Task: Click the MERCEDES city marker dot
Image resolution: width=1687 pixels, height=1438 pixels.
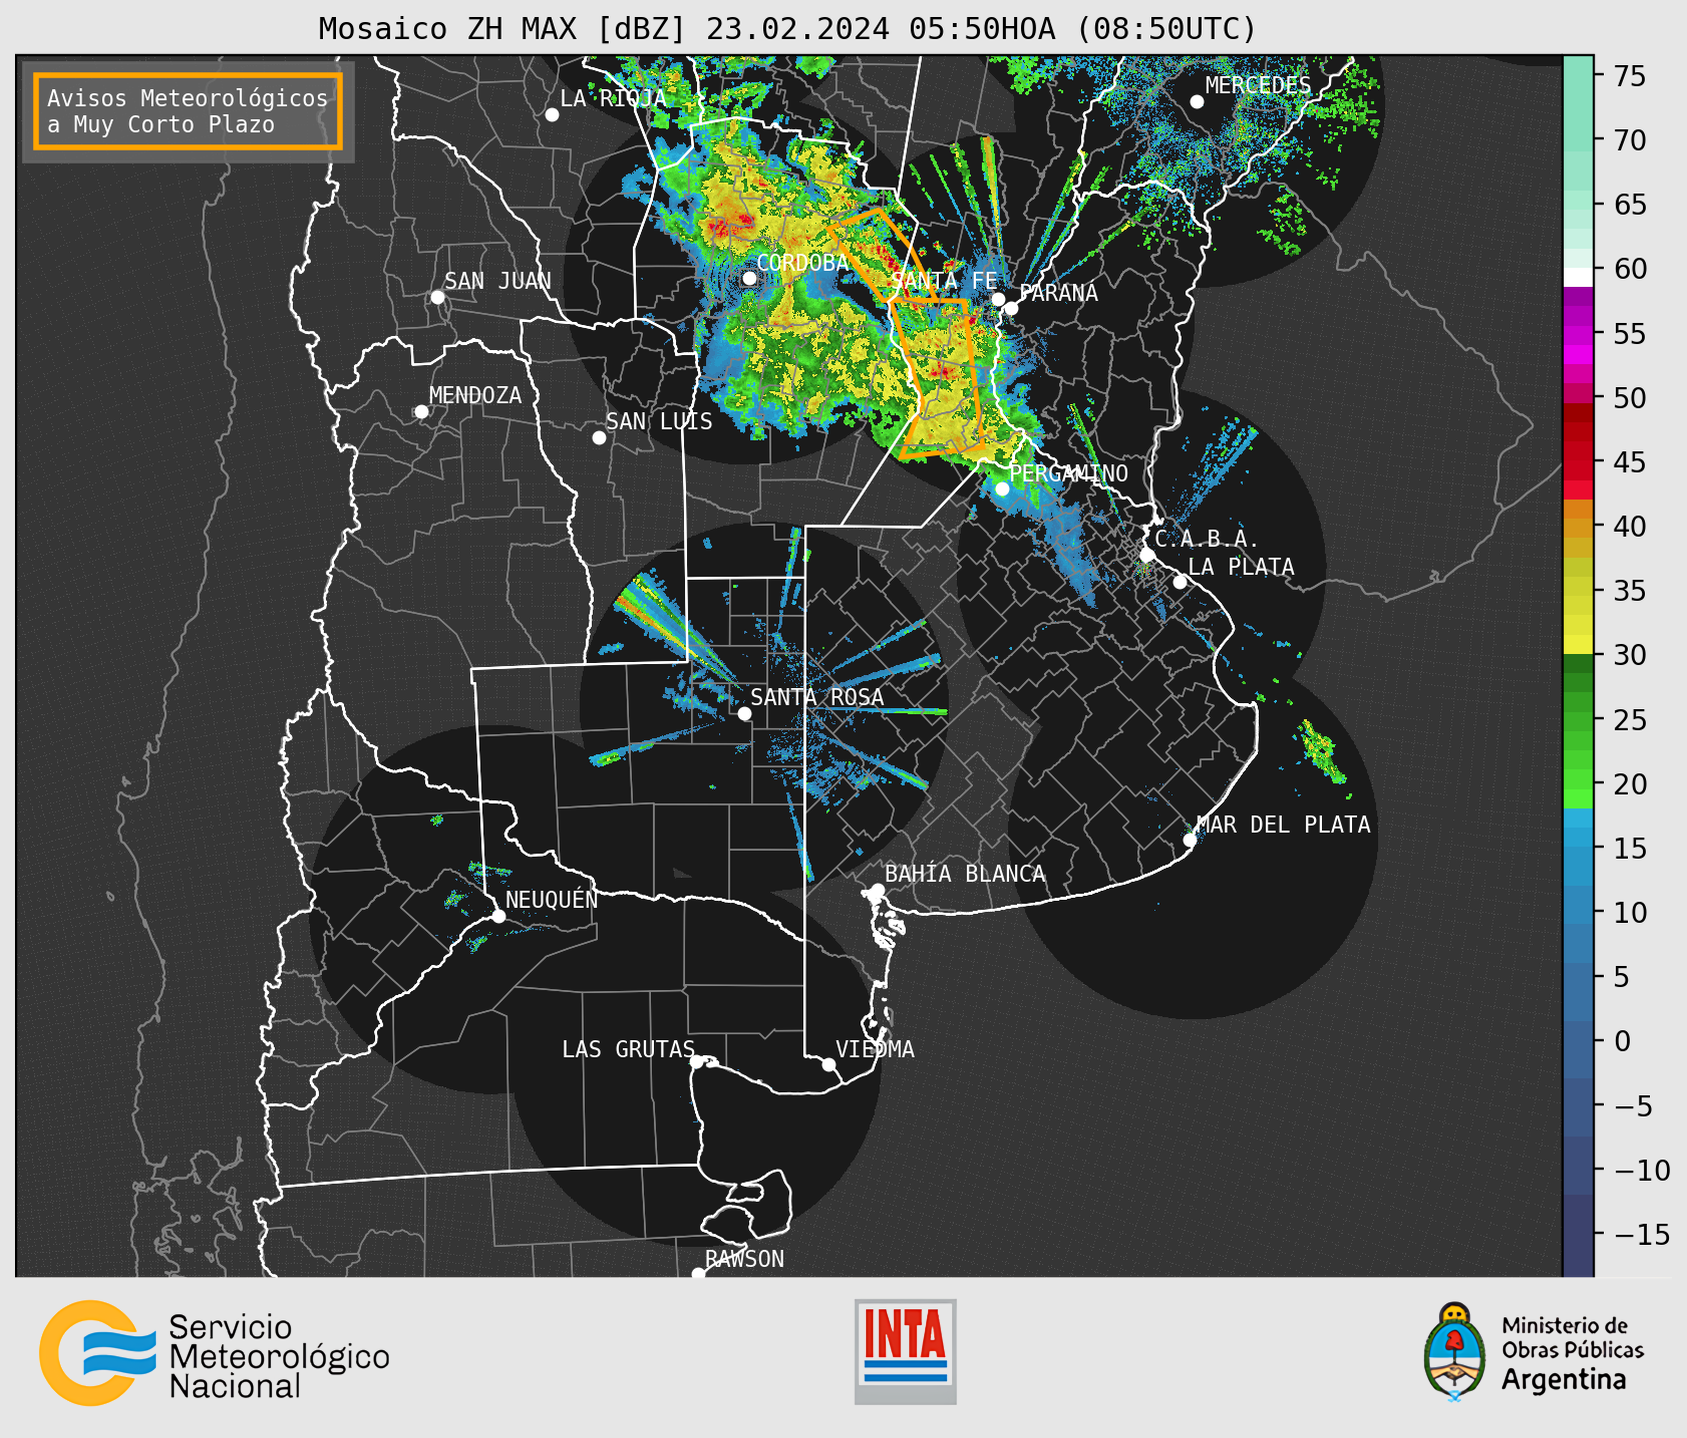Action: tap(1197, 102)
